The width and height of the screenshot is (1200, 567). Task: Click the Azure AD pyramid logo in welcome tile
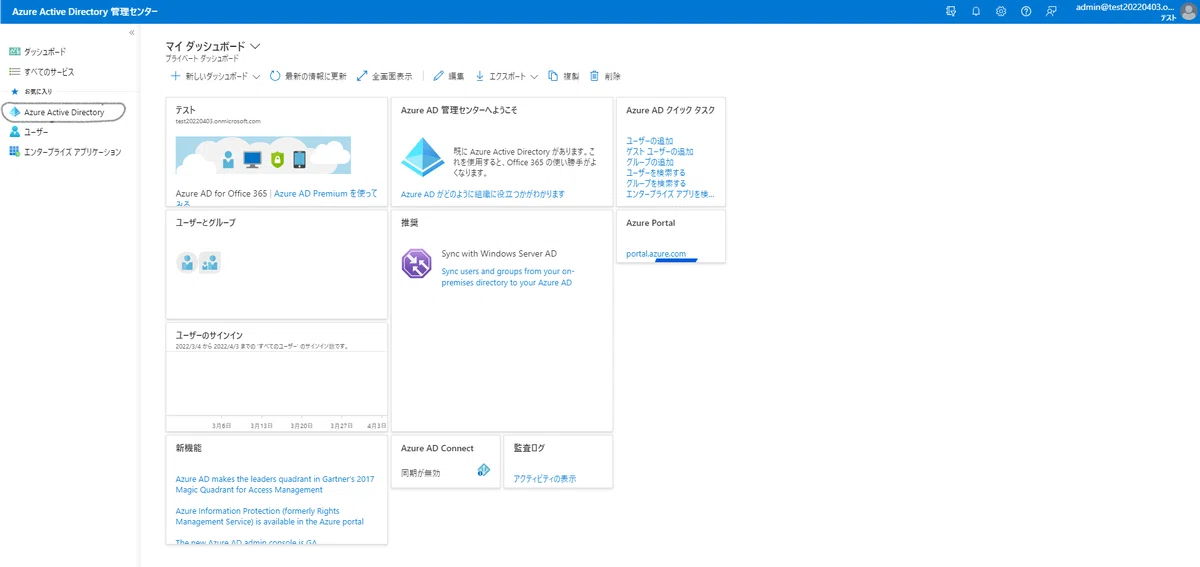[x=422, y=156]
